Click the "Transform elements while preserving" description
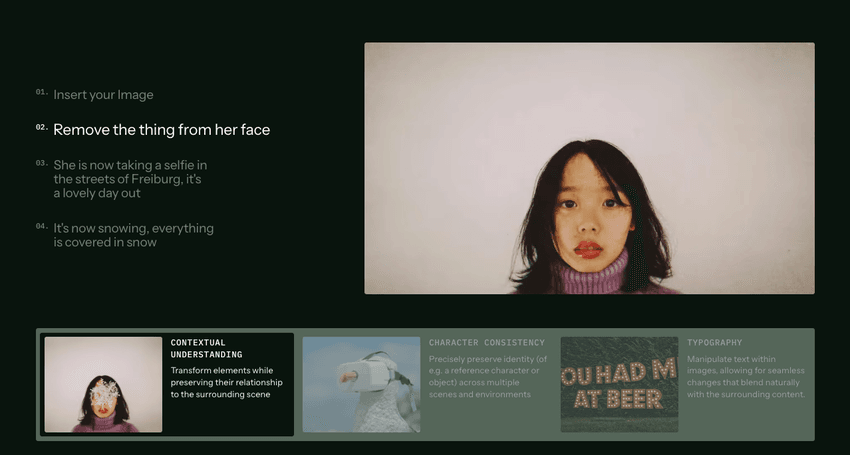Image resolution: width=850 pixels, height=455 pixels. pyautogui.click(x=227, y=382)
